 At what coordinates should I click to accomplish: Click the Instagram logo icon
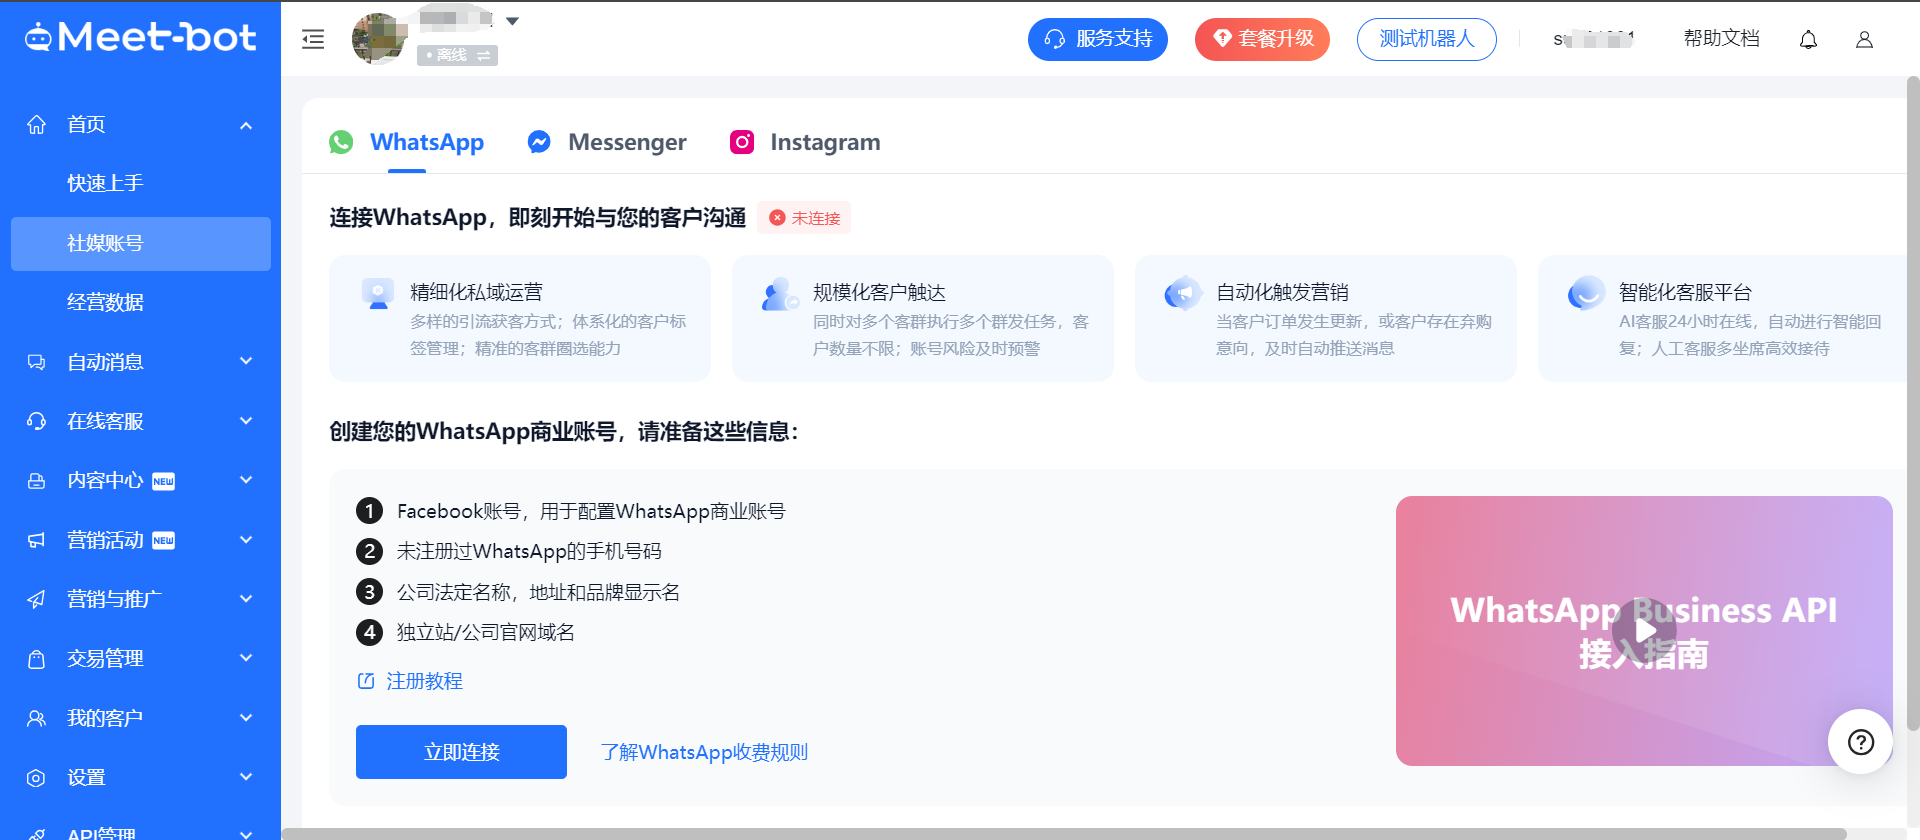(x=742, y=142)
